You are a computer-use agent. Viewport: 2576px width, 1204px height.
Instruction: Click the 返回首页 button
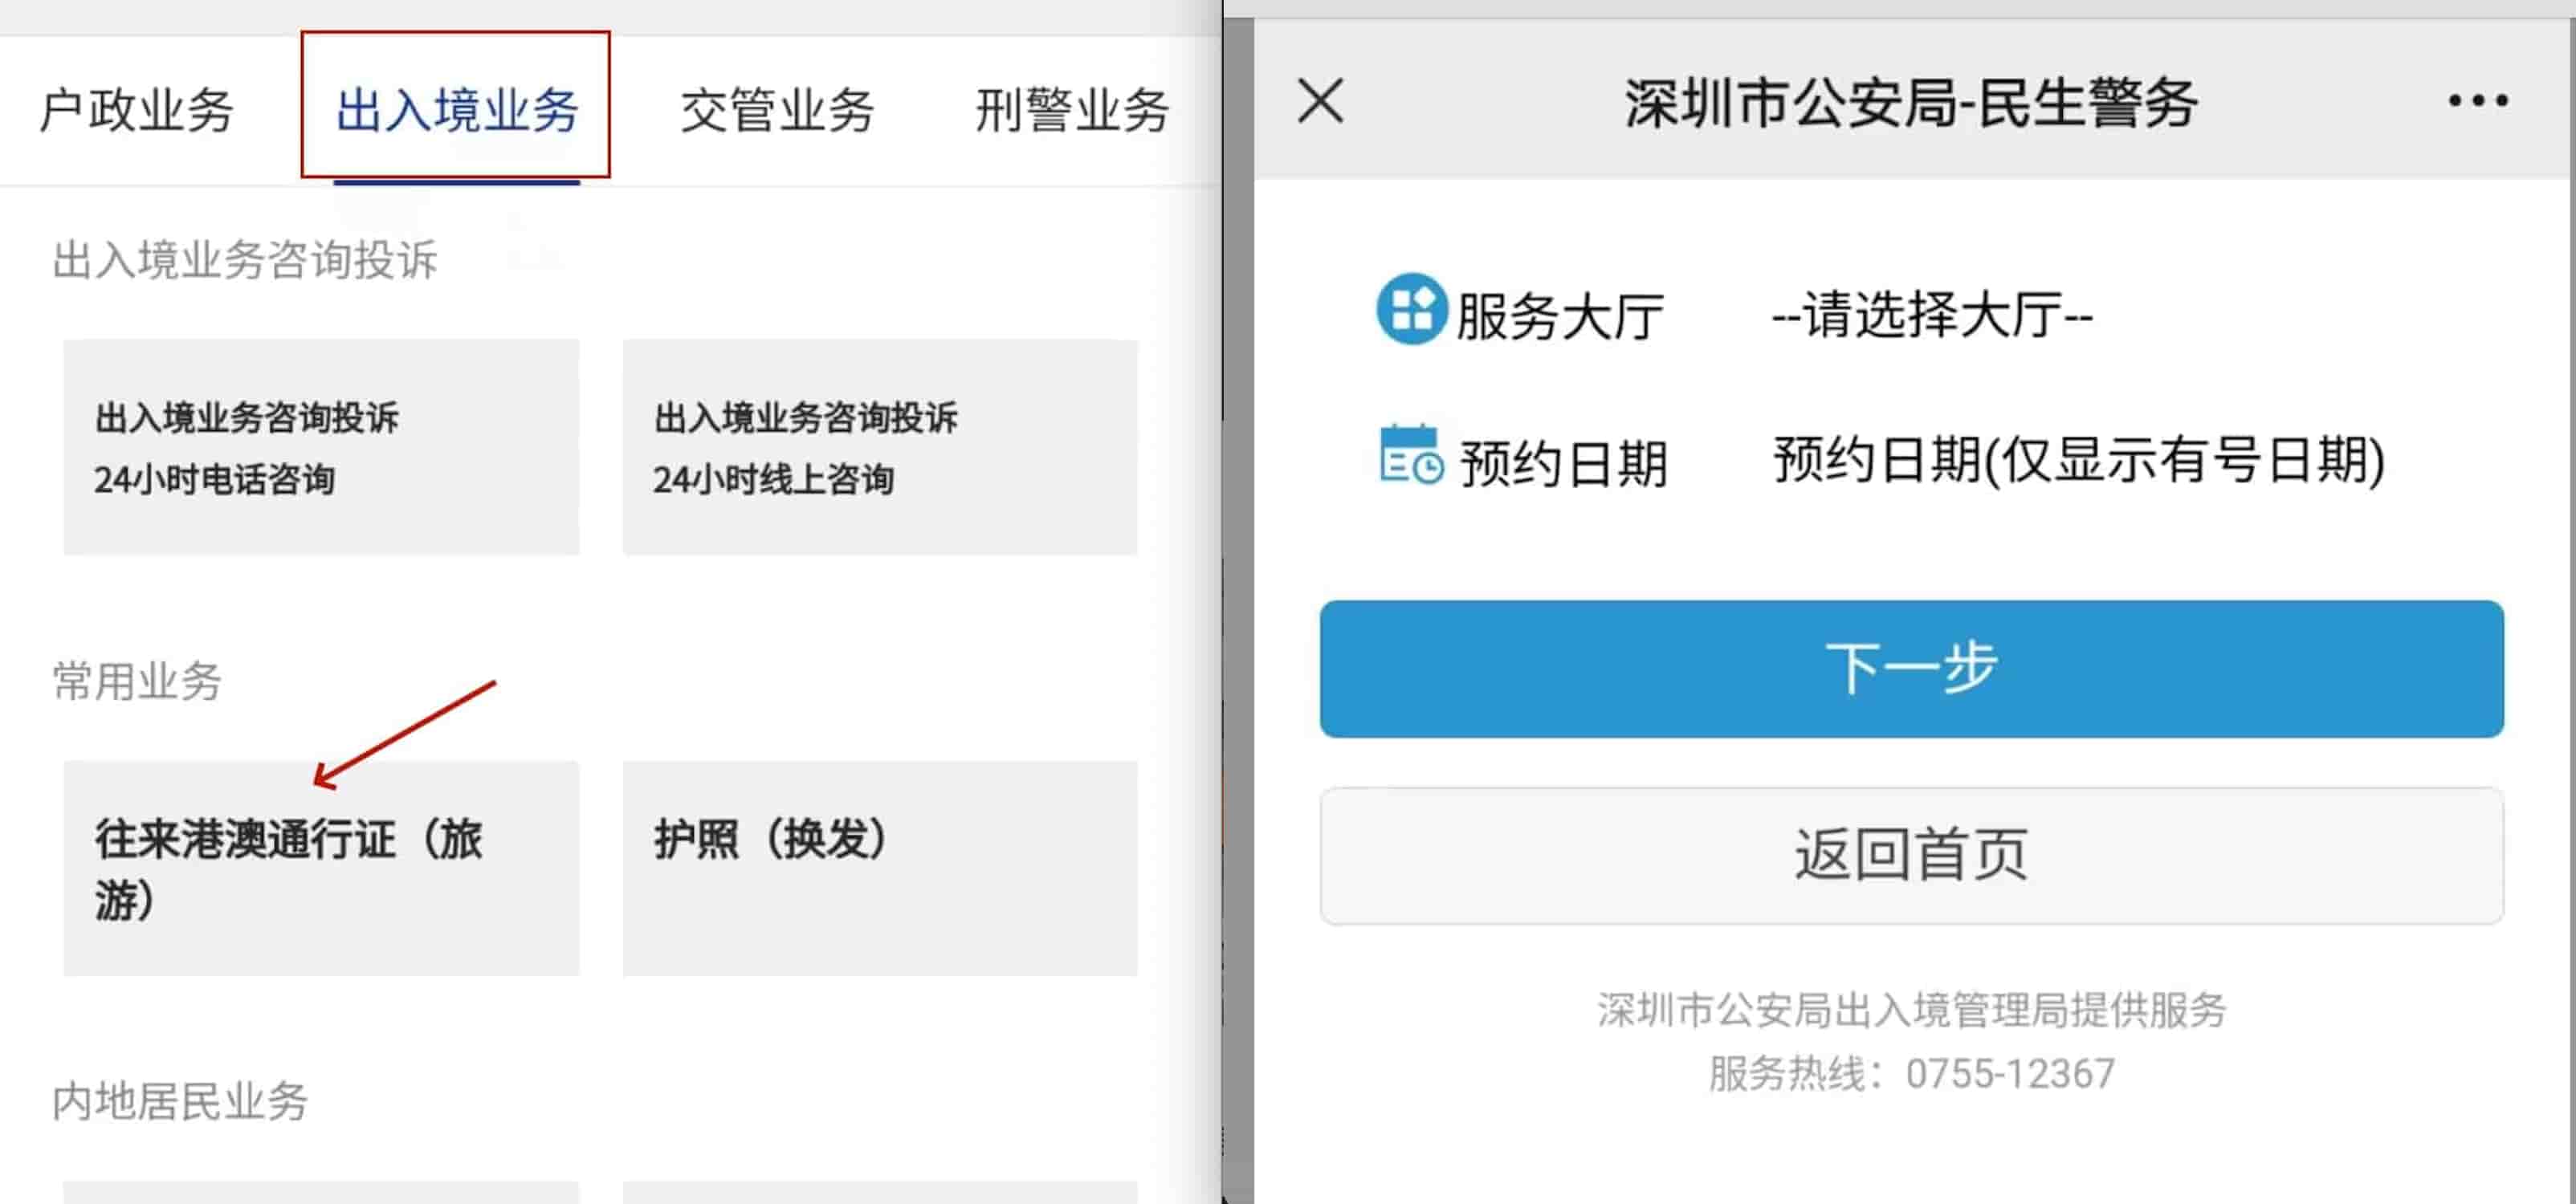click(x=1911, y=855)
